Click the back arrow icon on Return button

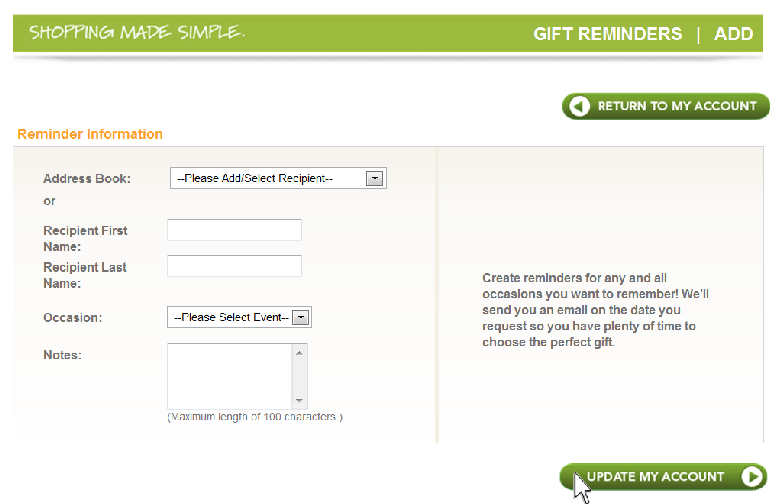tap(579, 106)
